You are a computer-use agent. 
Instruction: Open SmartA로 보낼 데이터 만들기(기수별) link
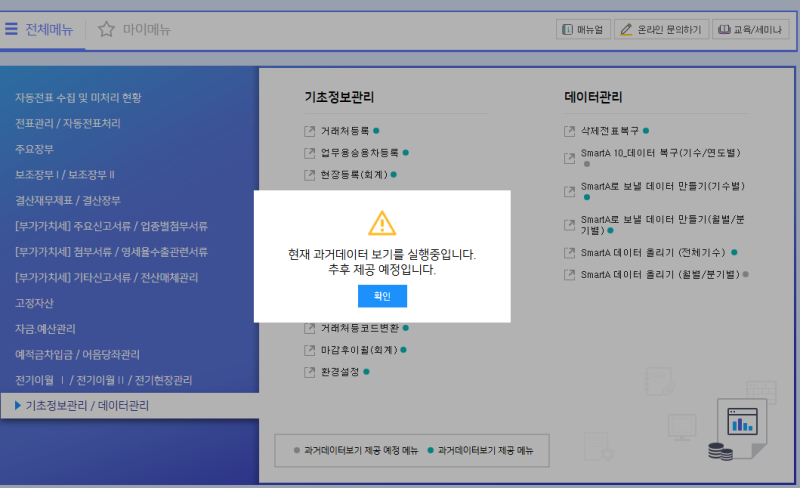pyautogui.click(x=663, y=186)
